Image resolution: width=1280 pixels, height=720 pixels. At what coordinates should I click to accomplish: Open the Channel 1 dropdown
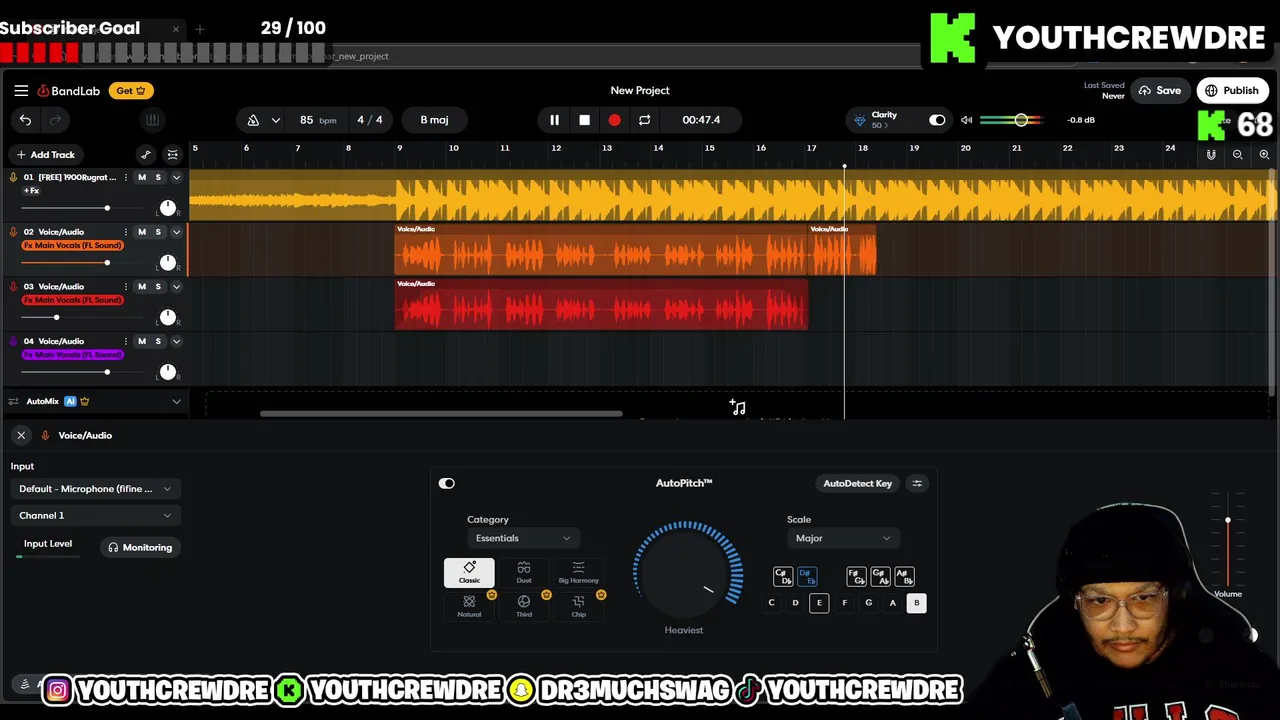(x=95, y=516)
